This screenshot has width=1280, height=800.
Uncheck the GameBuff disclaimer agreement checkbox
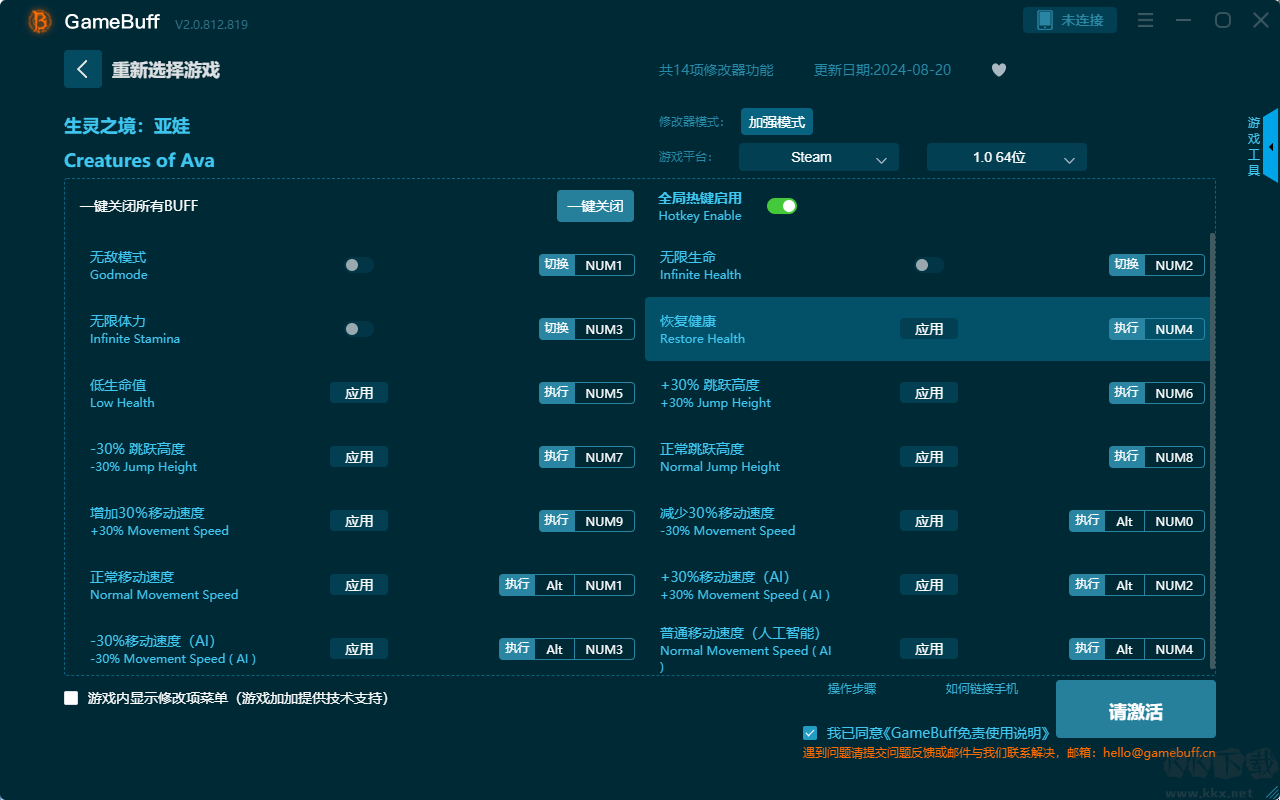coord(810,733)
